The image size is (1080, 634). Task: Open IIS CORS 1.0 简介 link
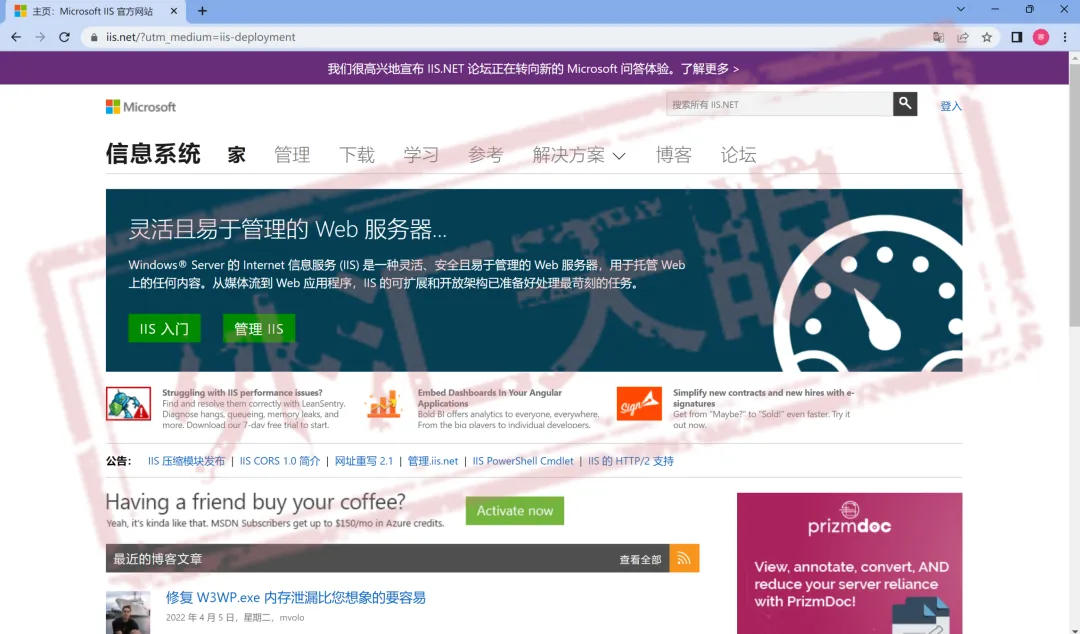click(x=280, y=461)
